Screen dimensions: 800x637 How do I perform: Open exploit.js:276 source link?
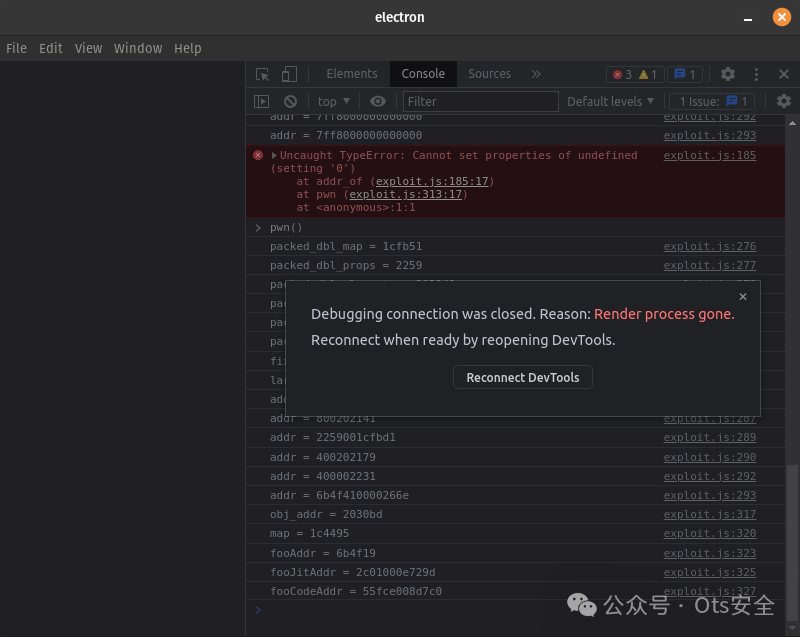tap(710, 246)
